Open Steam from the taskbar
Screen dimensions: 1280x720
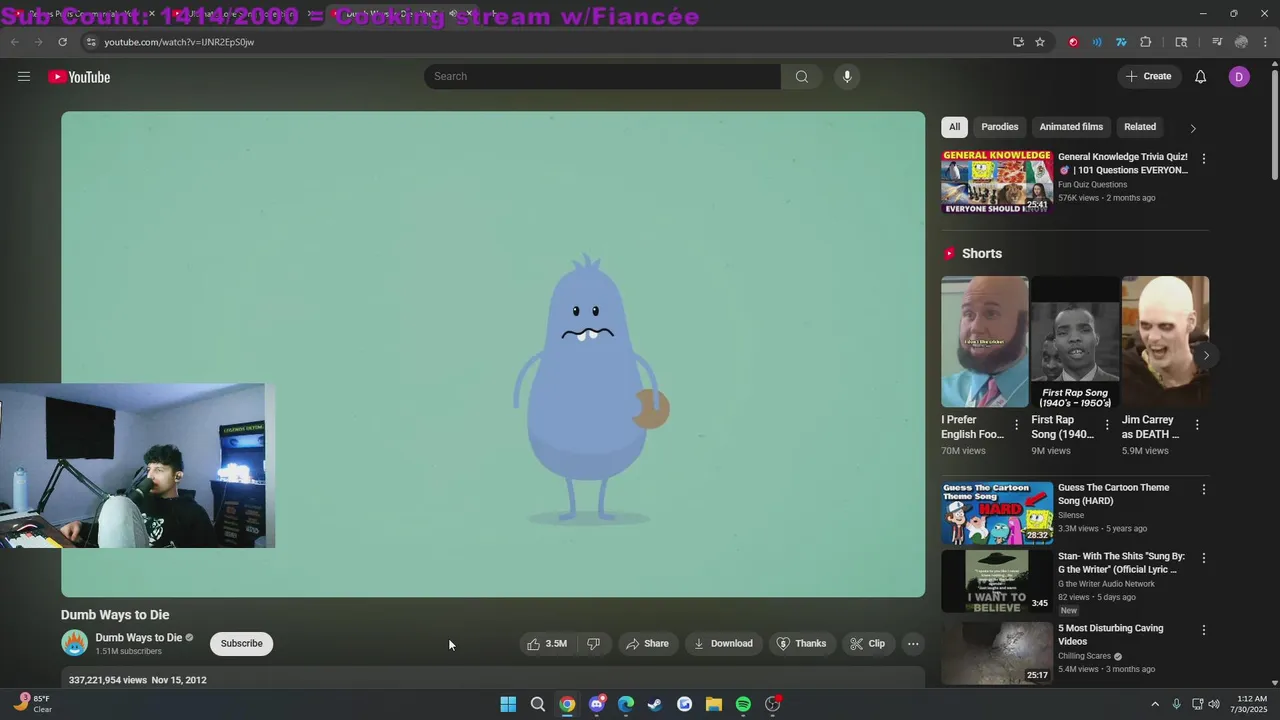(655, 705)
